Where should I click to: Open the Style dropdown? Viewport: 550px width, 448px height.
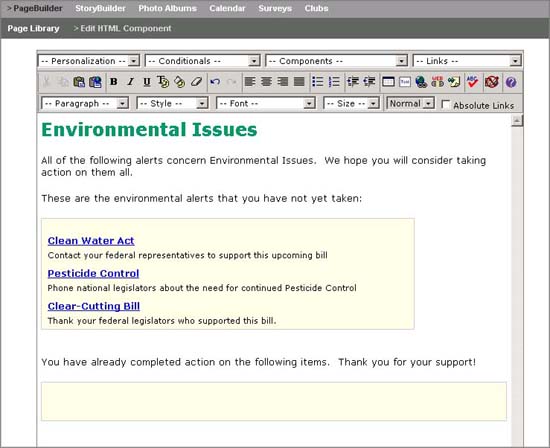coord(172,103)
